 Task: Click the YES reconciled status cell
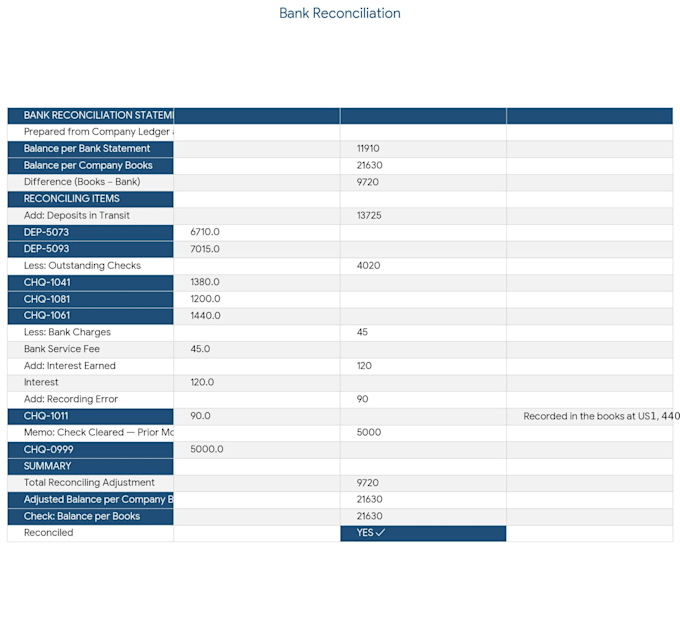(x=423, y=533)
